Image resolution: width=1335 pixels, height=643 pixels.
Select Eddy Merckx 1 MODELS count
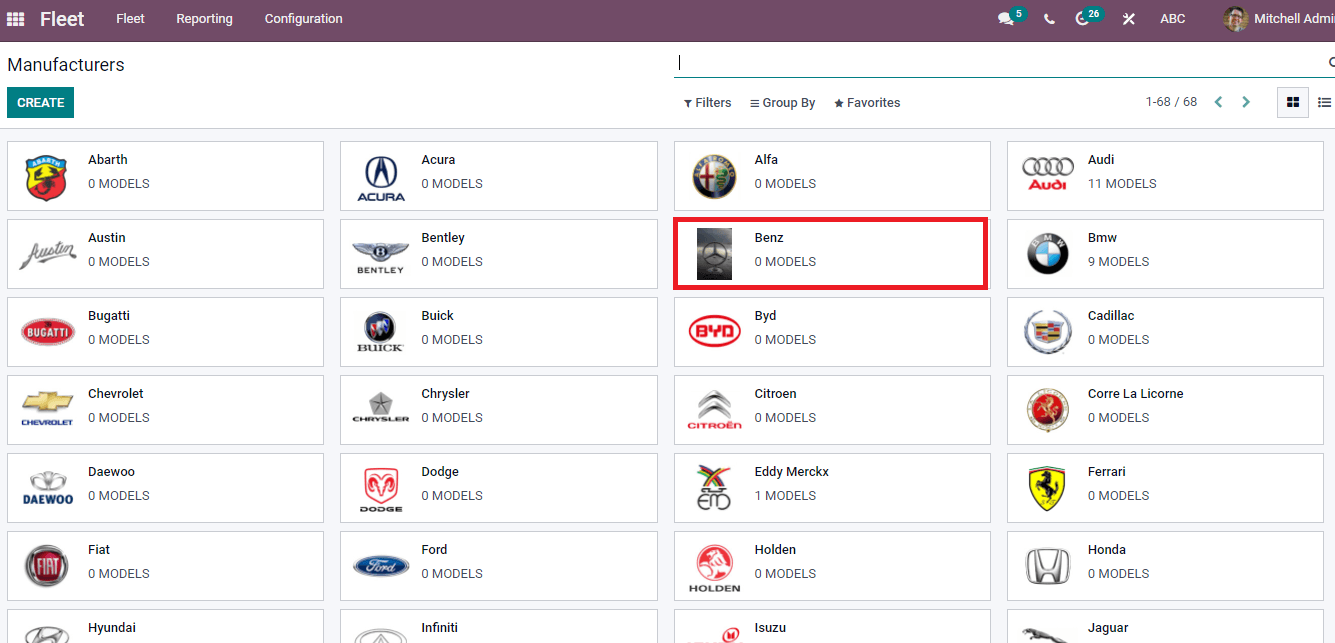785,496
